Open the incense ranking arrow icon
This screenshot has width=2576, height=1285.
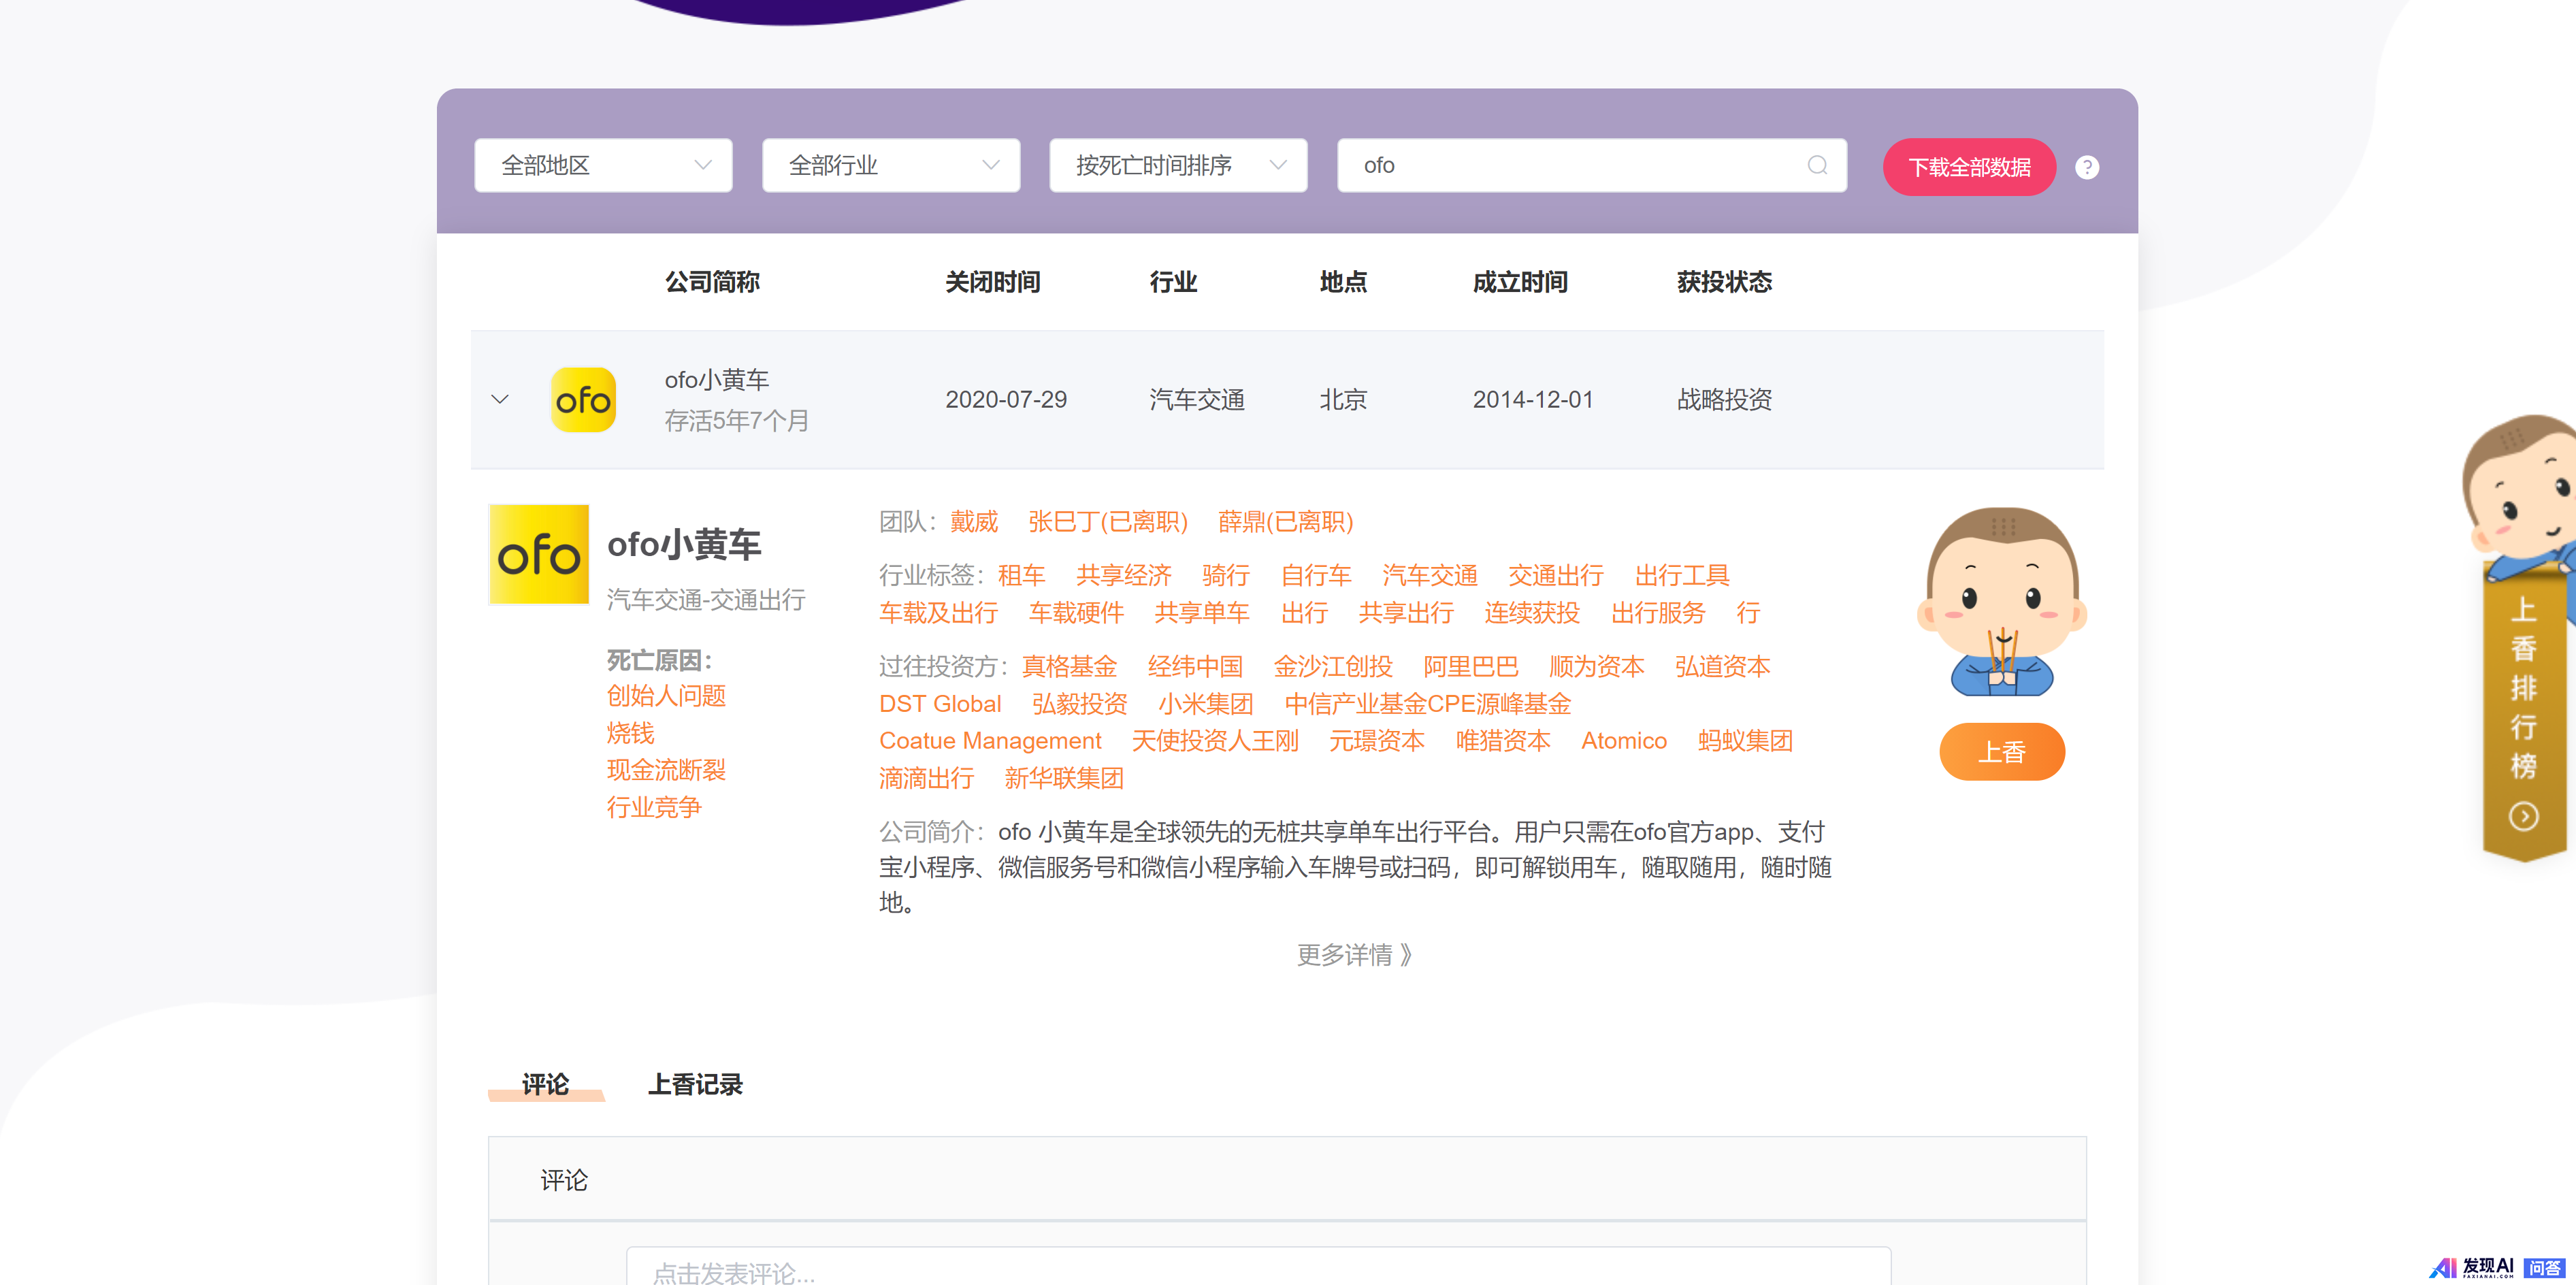pyautogui.click(x=2523, y=816)
